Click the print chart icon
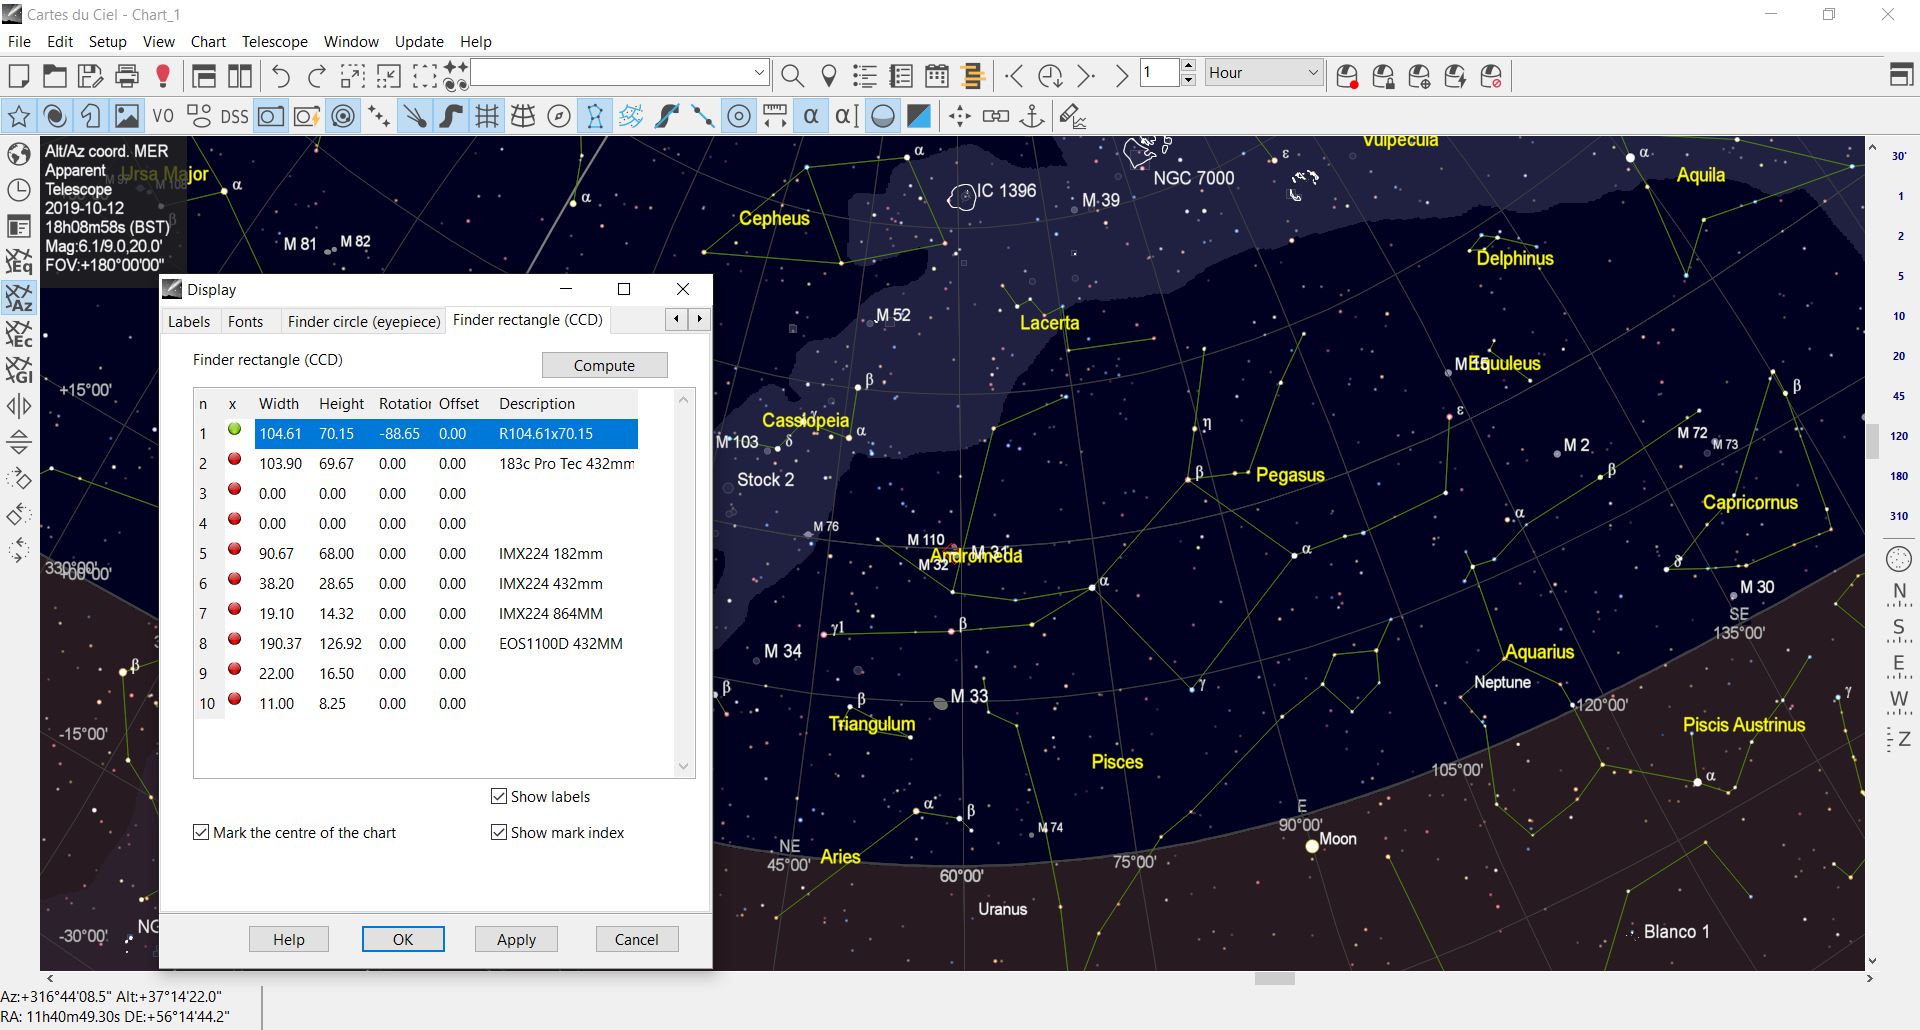 [127, 76]
